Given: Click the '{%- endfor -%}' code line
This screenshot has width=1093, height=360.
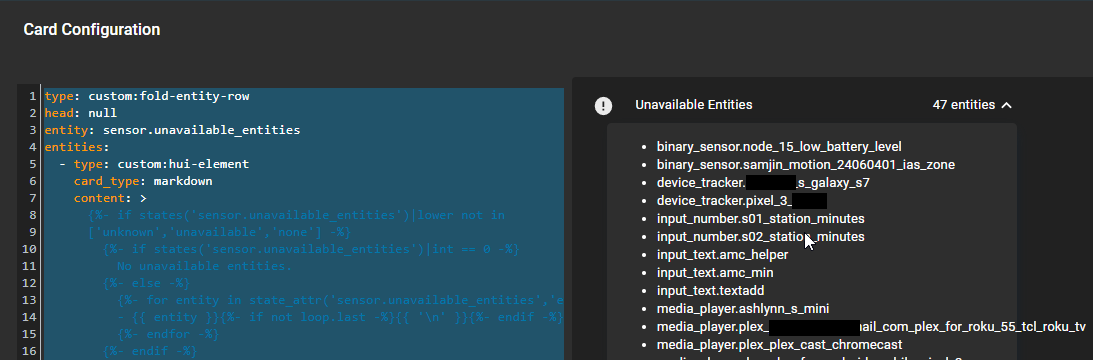Looking at the screenshot, I should [x=168, y=333].
